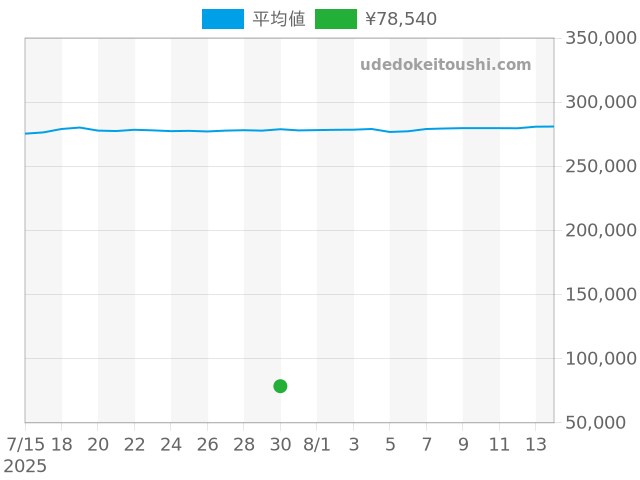The image size is (640, 480).
Task: Click the 22 date label on x-axis
Action: point(134,444)
